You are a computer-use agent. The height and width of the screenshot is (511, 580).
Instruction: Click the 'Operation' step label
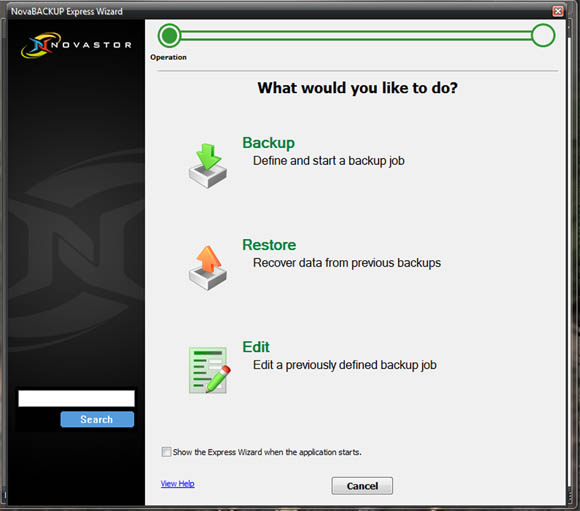point(168,57)
